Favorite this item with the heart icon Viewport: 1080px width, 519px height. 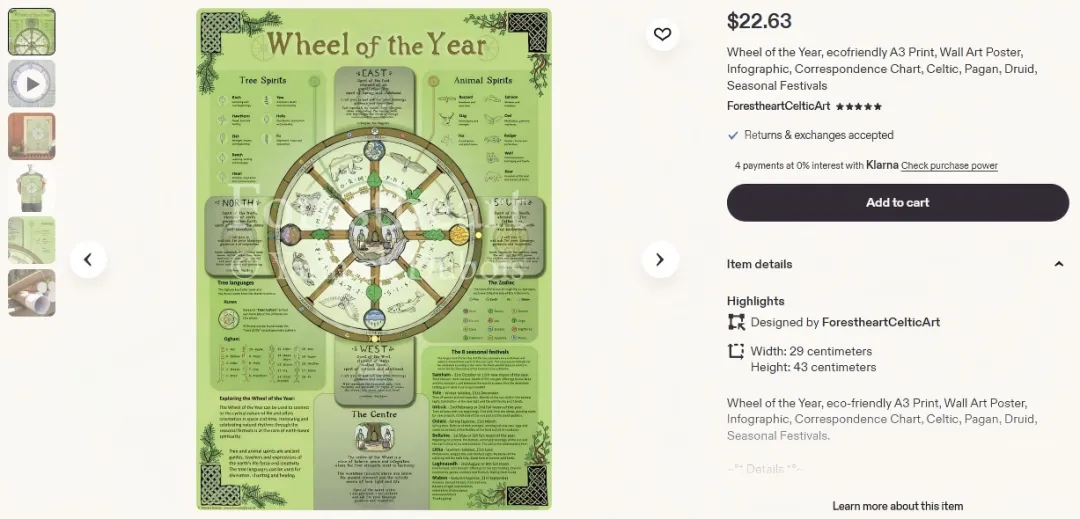662,35
